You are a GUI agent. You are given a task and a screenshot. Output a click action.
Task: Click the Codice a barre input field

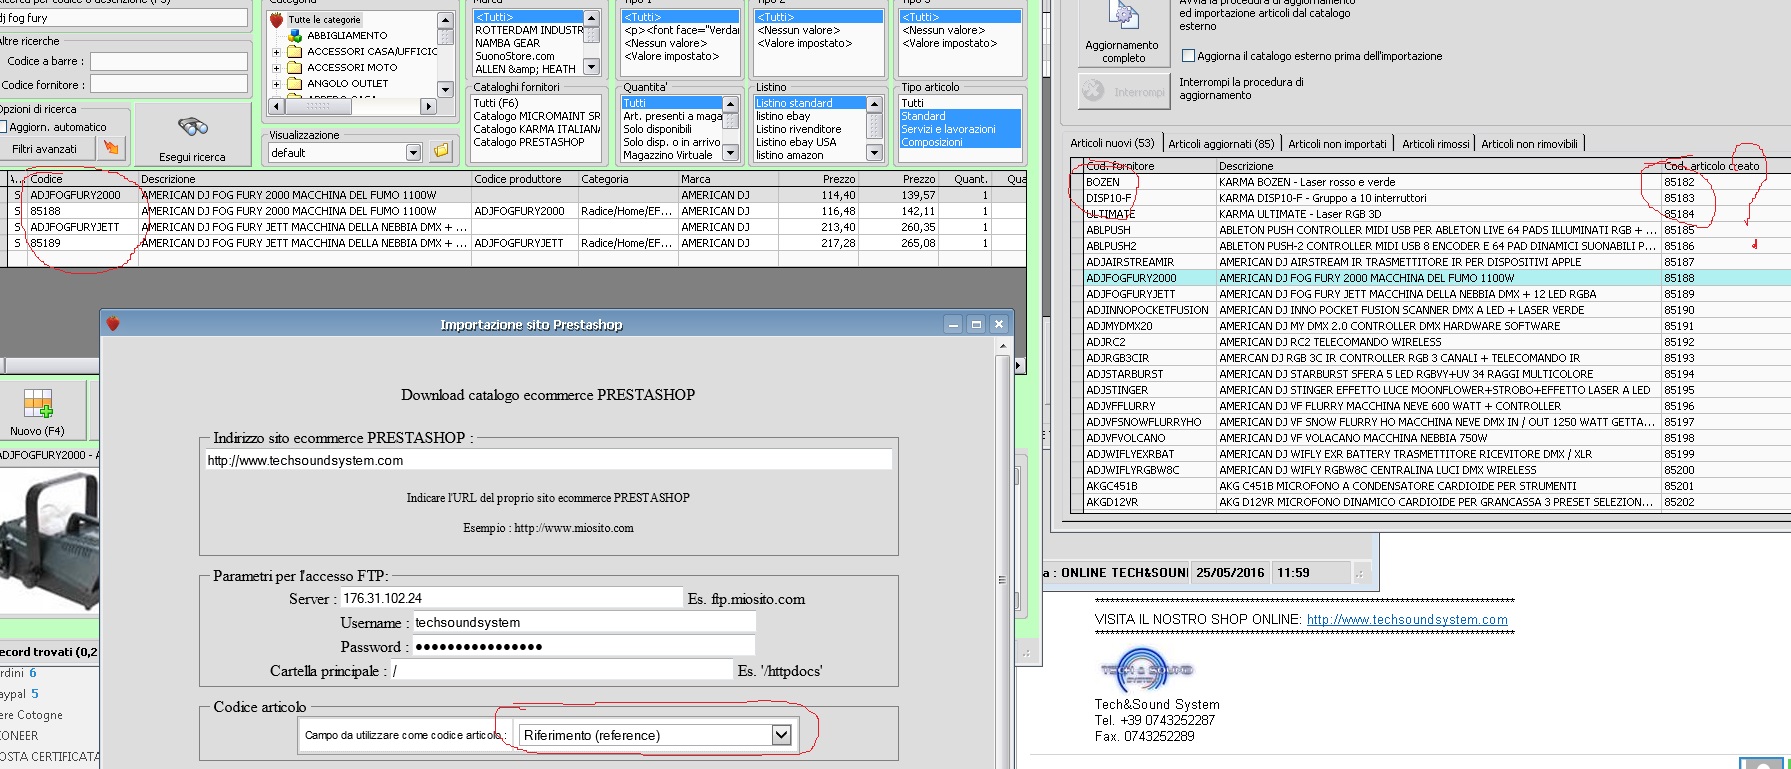coord(168,61)
